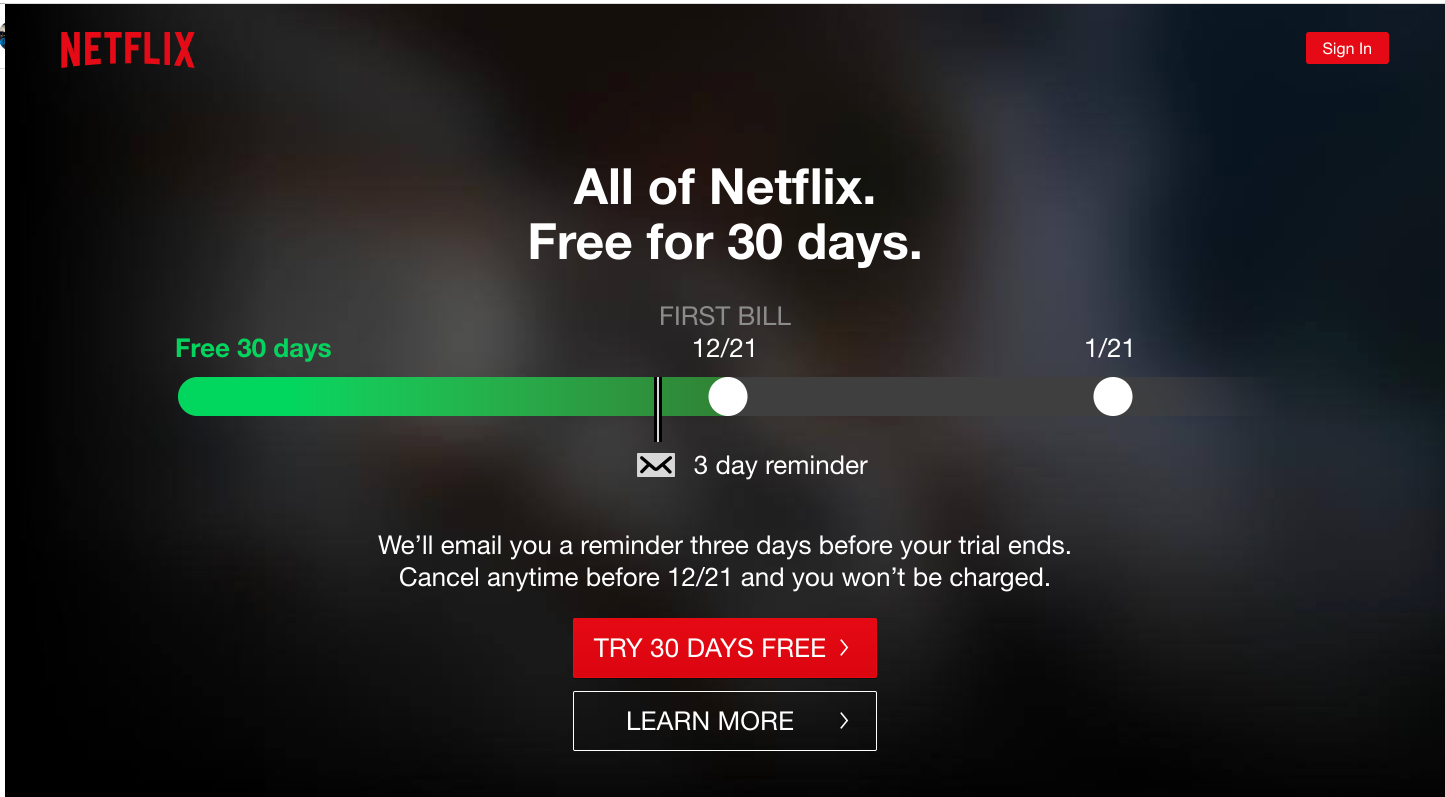
Task: Click the "Cancel anytime before 12/21" text
Action: pyautogui.click(x=567, y=577)
